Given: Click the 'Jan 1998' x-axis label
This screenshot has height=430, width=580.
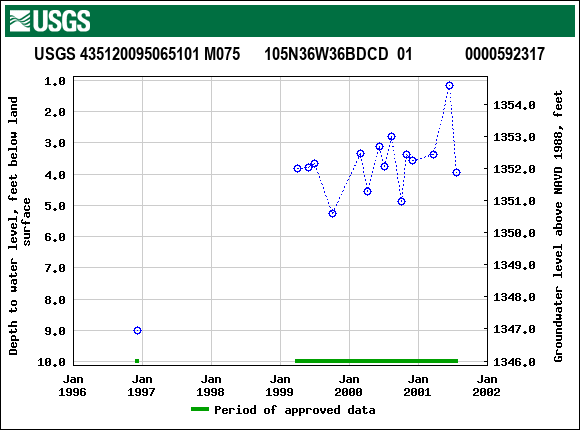Looking at the screenshot, I should [210, 385].
